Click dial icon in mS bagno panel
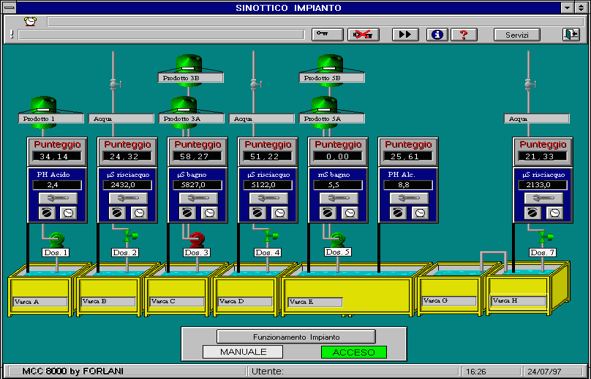The height and width of the screenshot is (379, 591). click(x=328, y=213)
